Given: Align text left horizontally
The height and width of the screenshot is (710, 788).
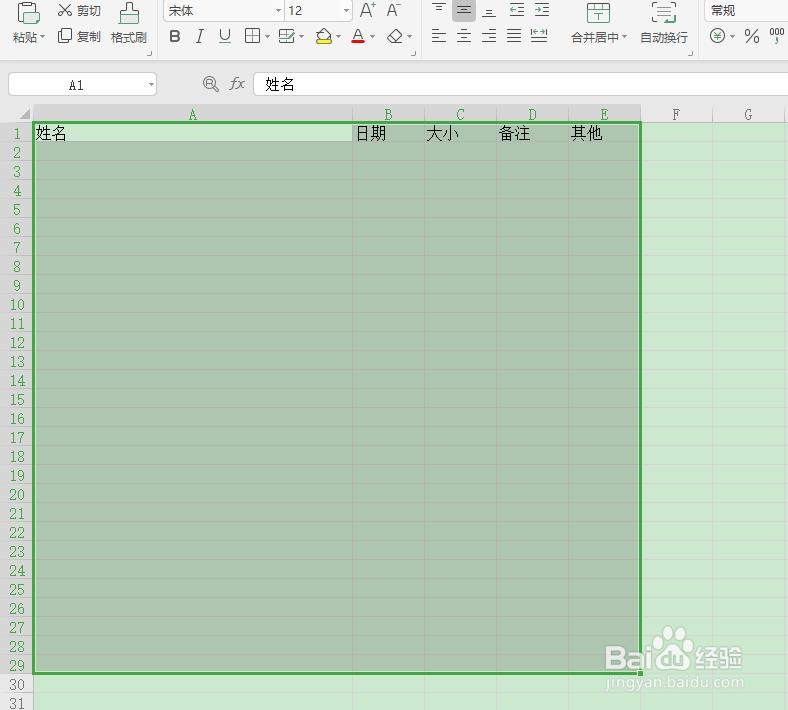Looking at the screenshot, I should [x=439, y=36].
